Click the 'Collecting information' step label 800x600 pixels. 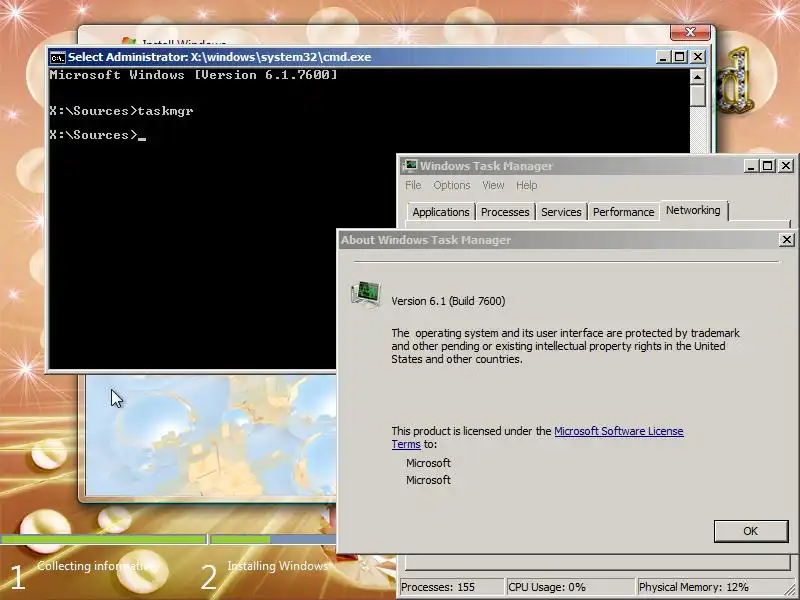click(94, 566)
